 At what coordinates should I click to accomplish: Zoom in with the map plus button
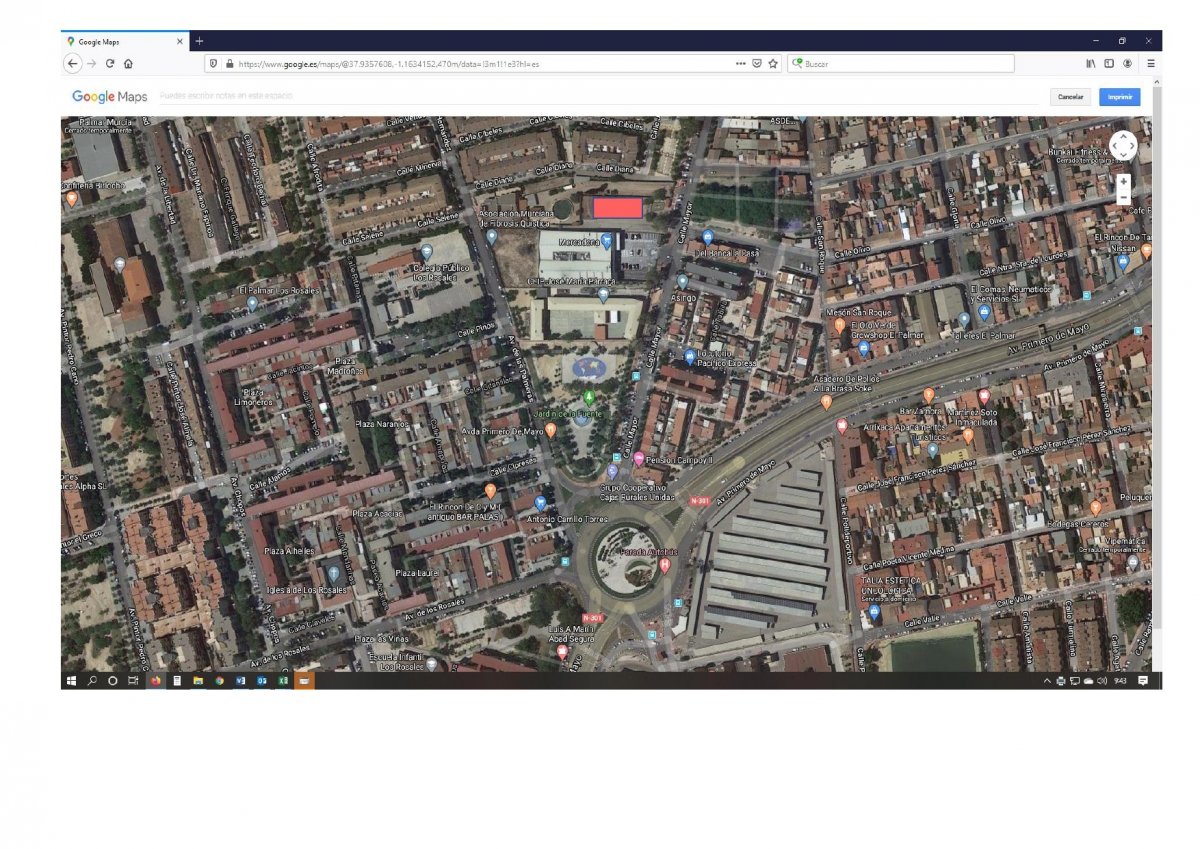1123,182
